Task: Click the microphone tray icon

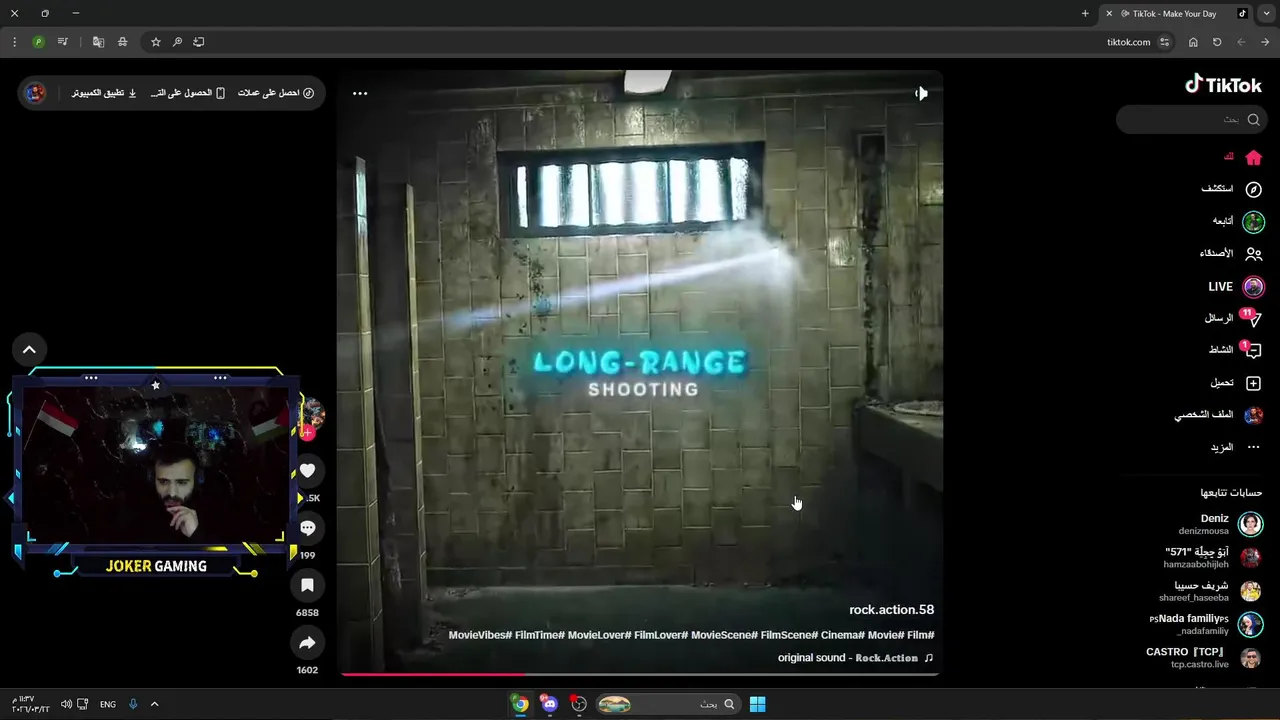Action: 132,704
